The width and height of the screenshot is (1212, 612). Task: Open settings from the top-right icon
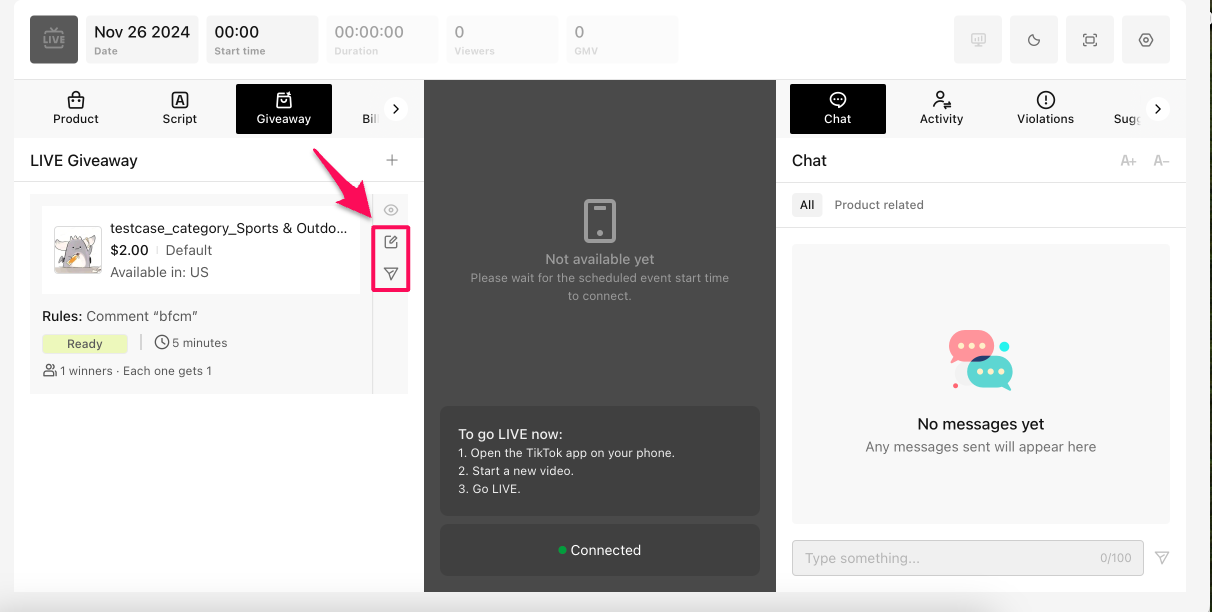pyautogui.click(x=1146, y=40)
